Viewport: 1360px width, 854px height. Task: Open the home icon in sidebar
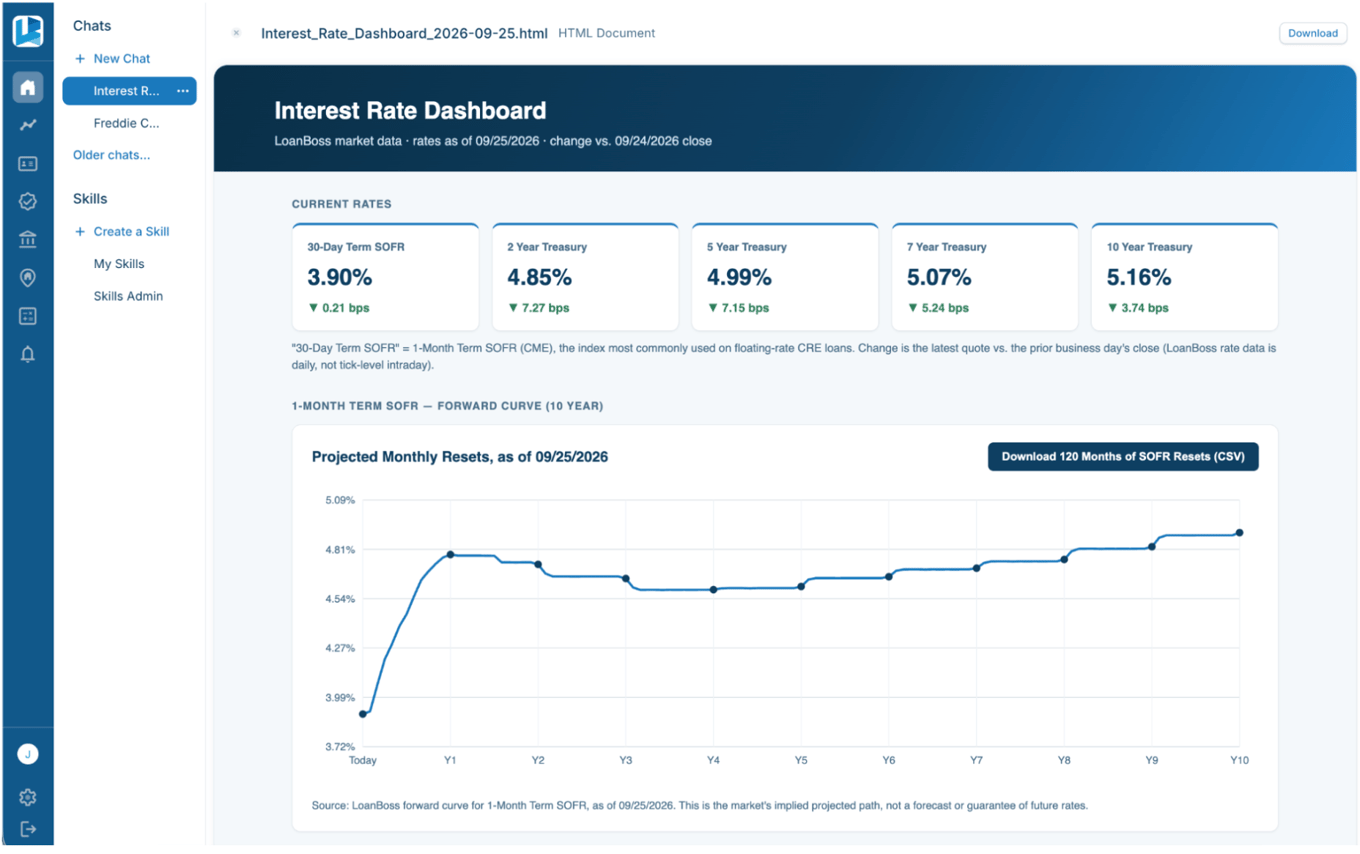(28, 87)
